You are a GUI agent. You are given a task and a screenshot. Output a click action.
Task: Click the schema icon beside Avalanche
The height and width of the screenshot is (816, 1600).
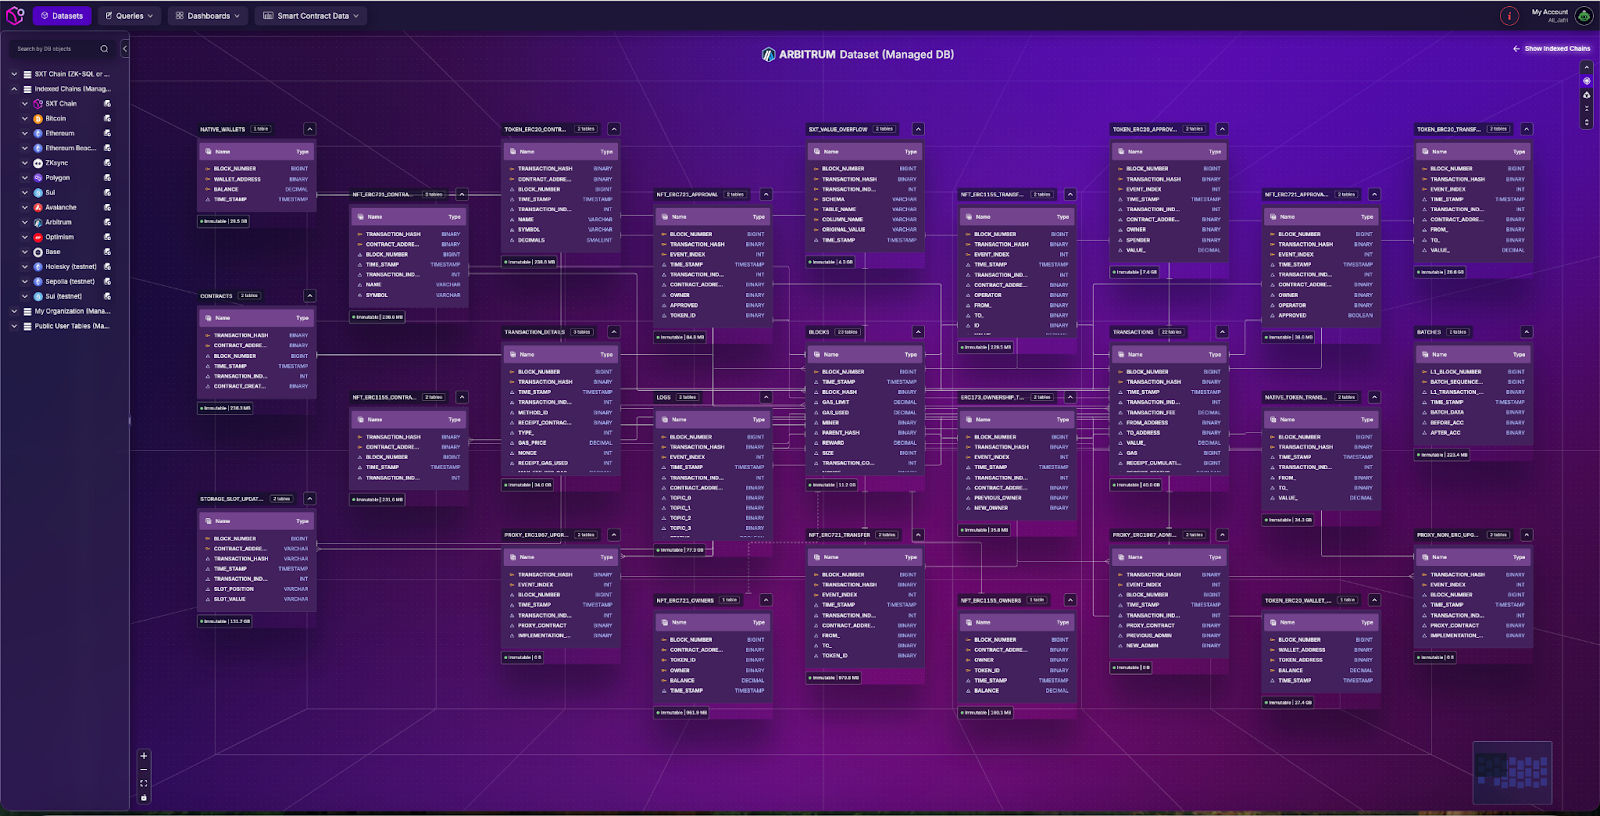(x=107, y=207)
